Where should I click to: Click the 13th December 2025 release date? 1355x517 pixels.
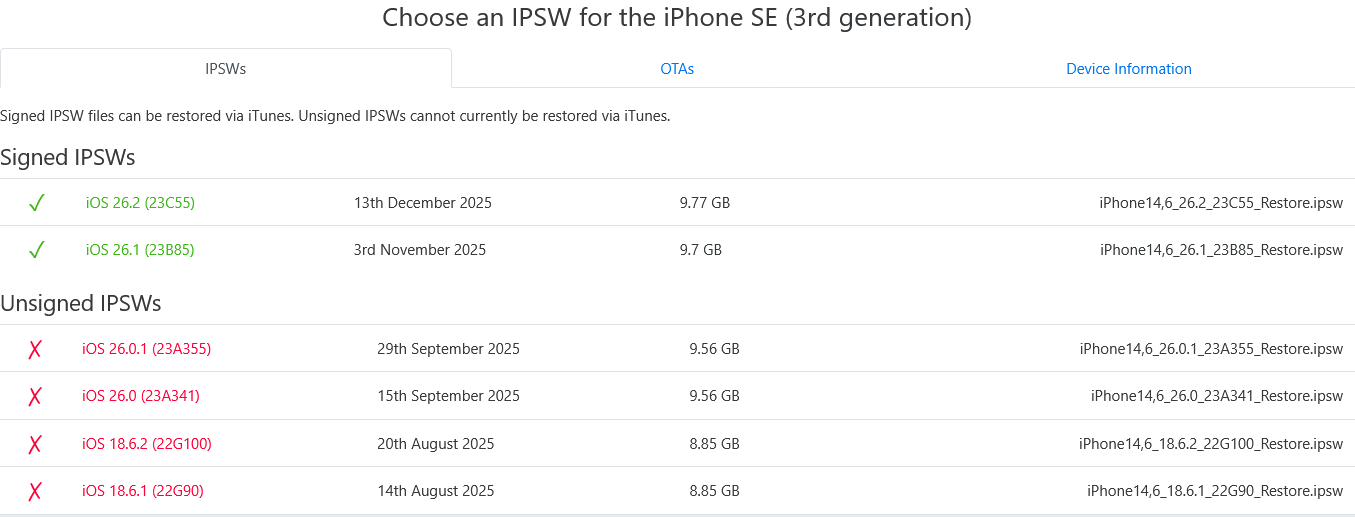(422, 203)
